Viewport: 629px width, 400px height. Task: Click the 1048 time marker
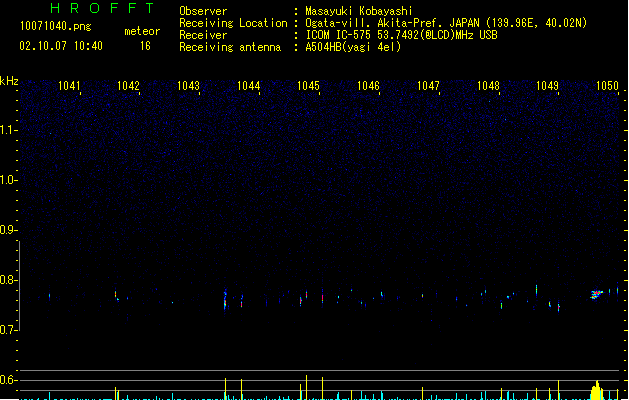(x=488, y=86)
